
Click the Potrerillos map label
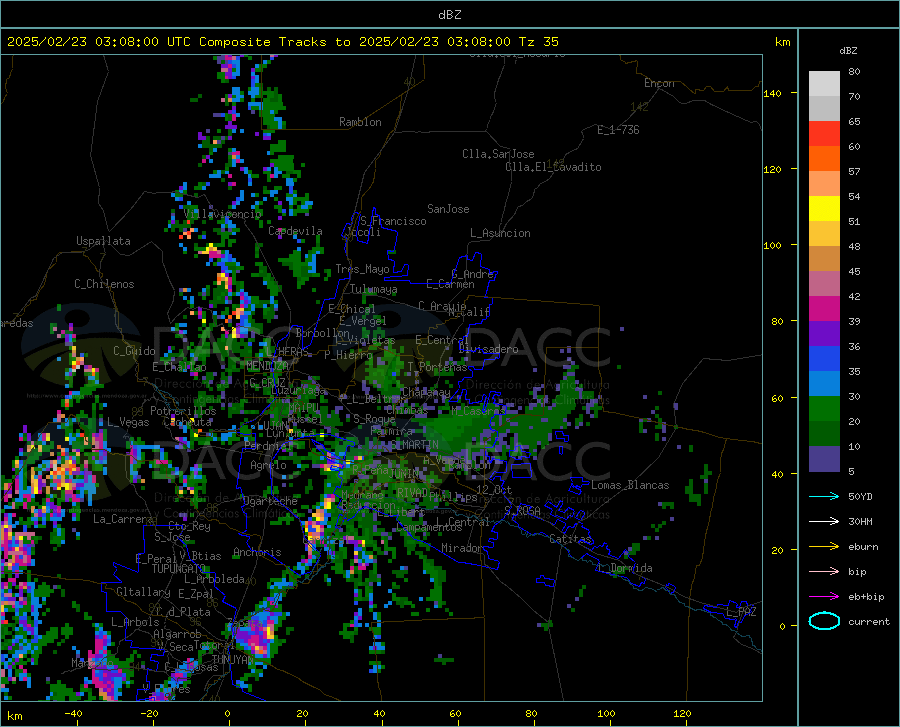tap(183, 411)
